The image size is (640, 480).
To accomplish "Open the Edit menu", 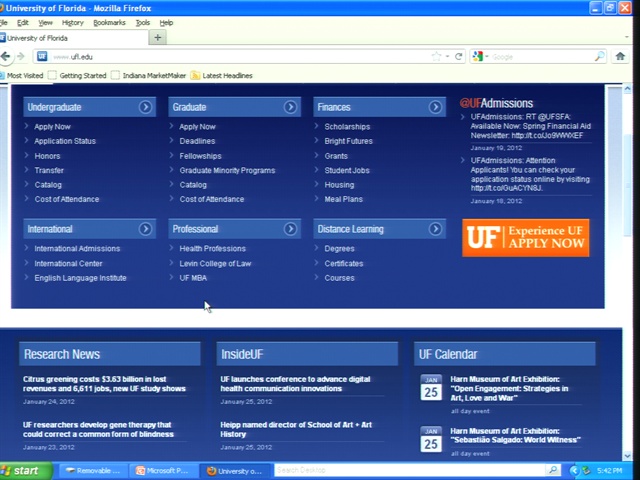I will click(x=22, y=23).
